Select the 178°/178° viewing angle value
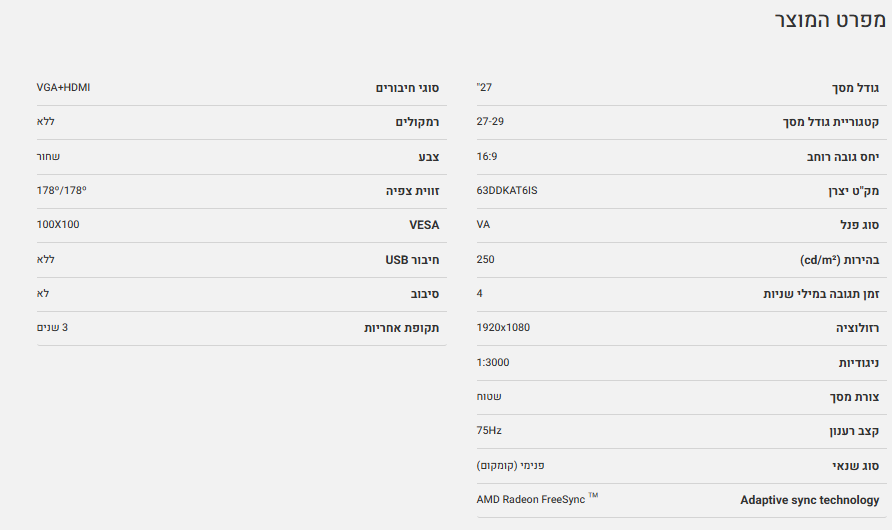 pos(62,190)
